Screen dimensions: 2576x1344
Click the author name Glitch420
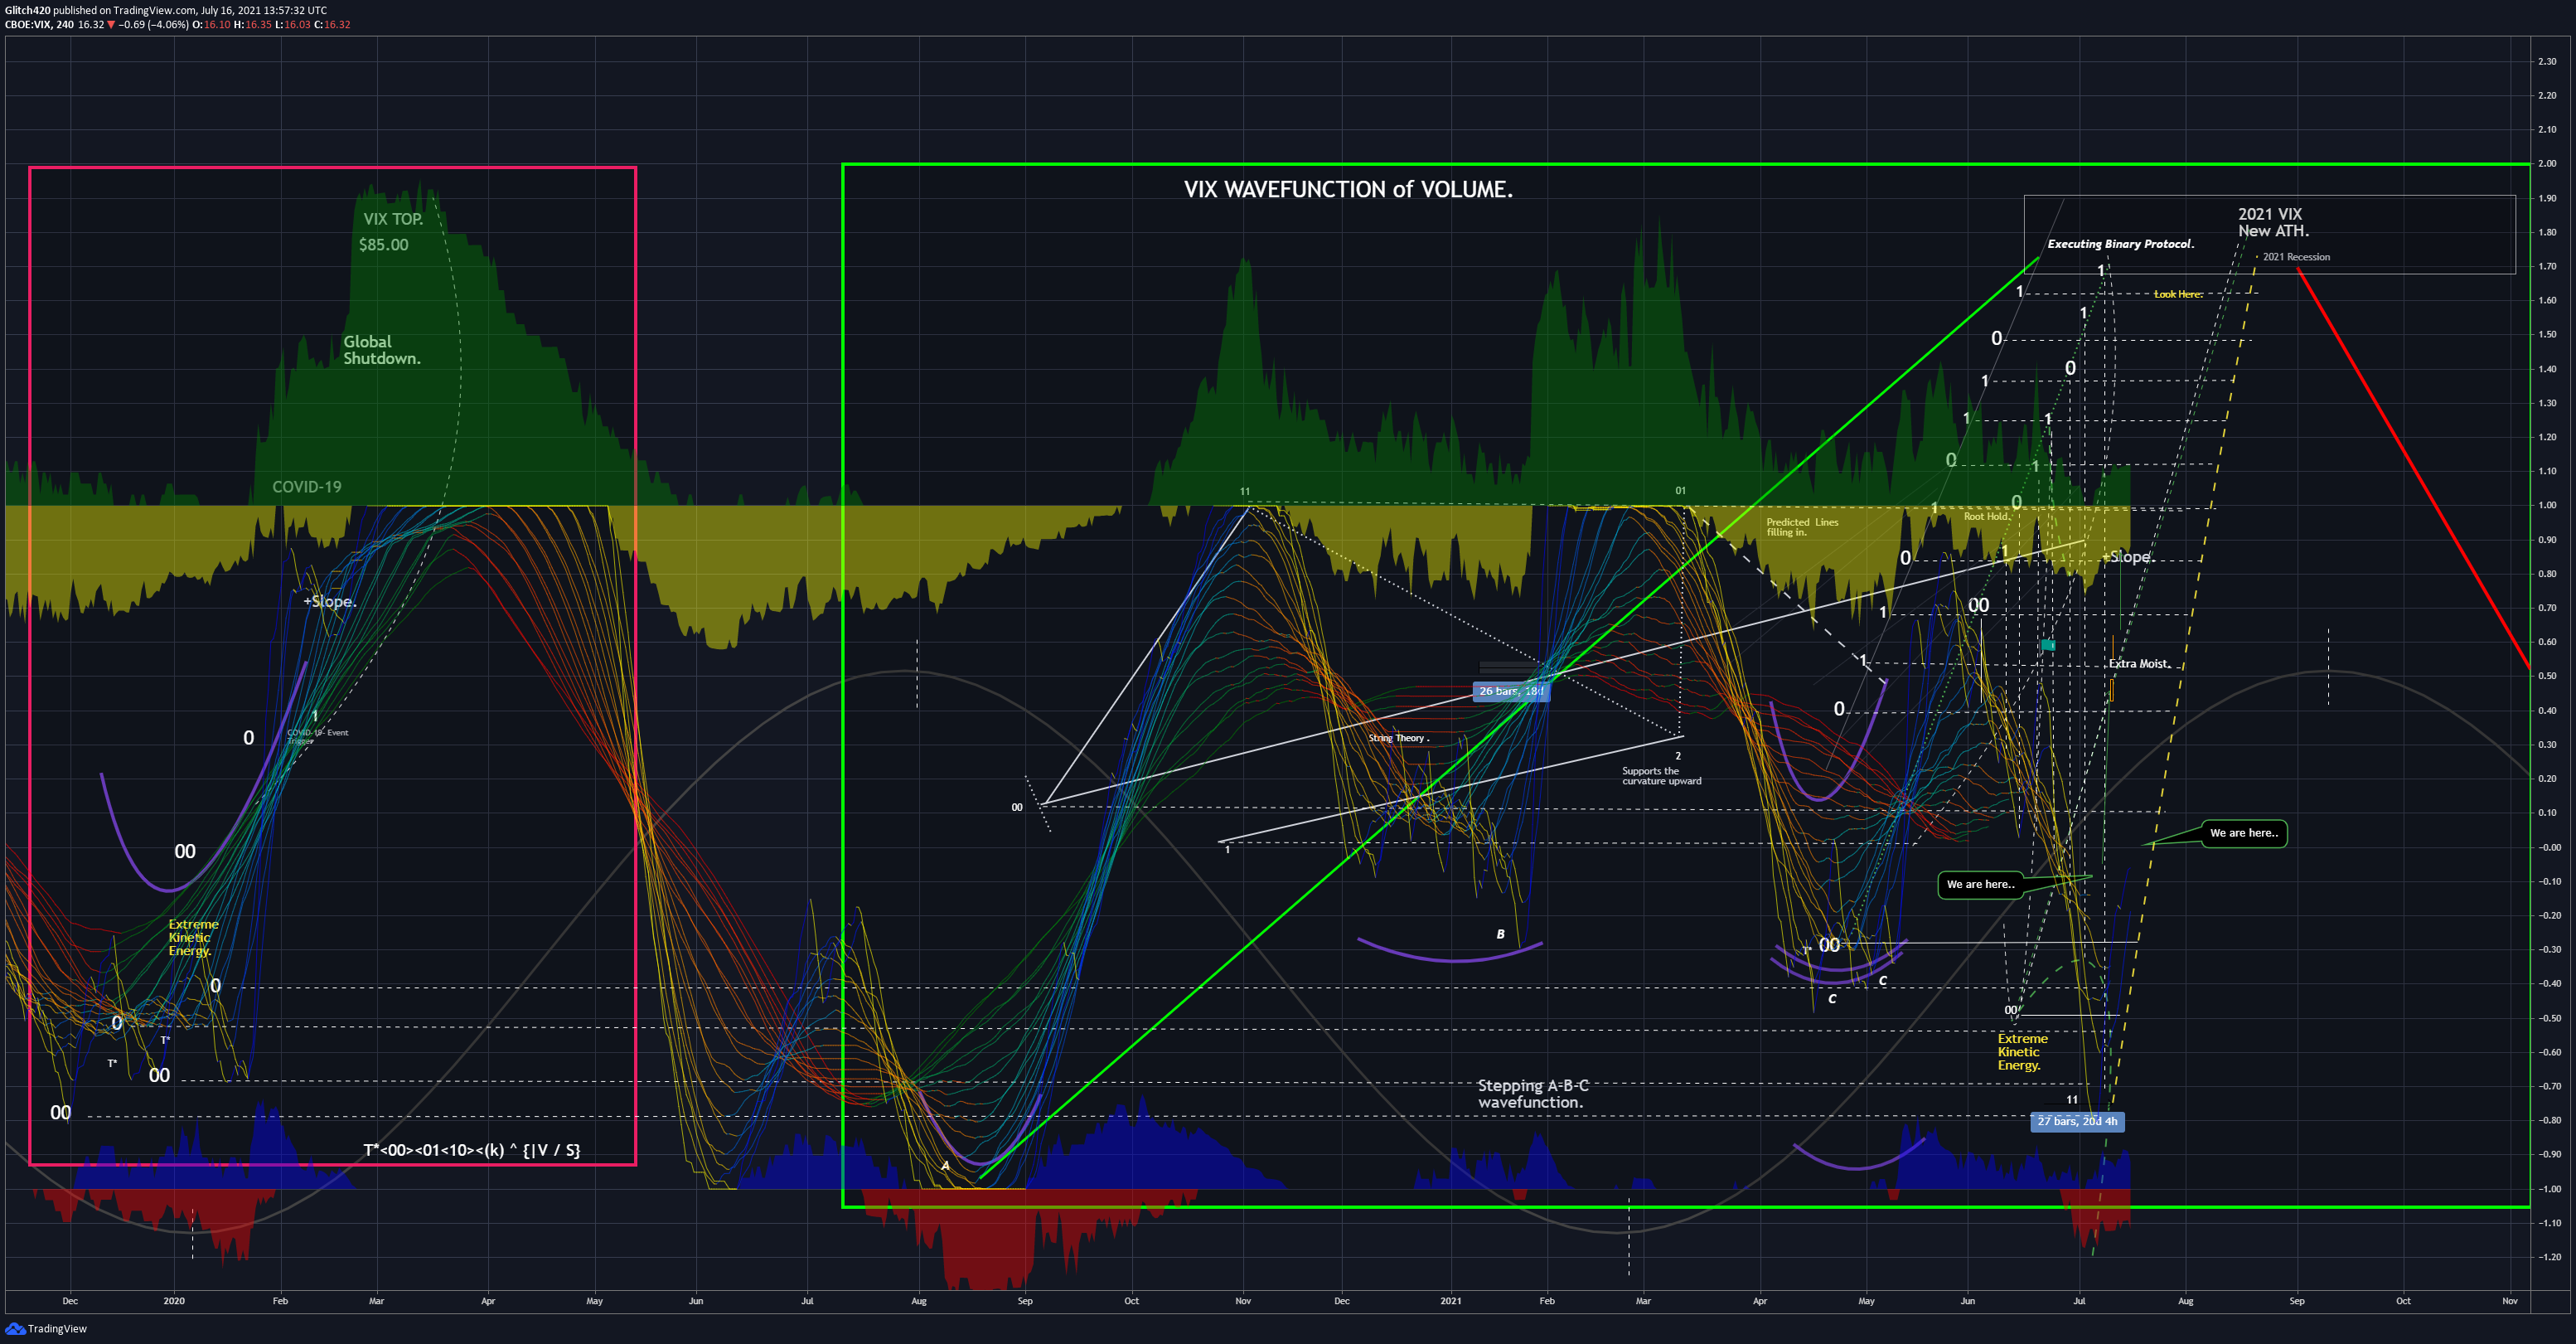tap(27, 10)
